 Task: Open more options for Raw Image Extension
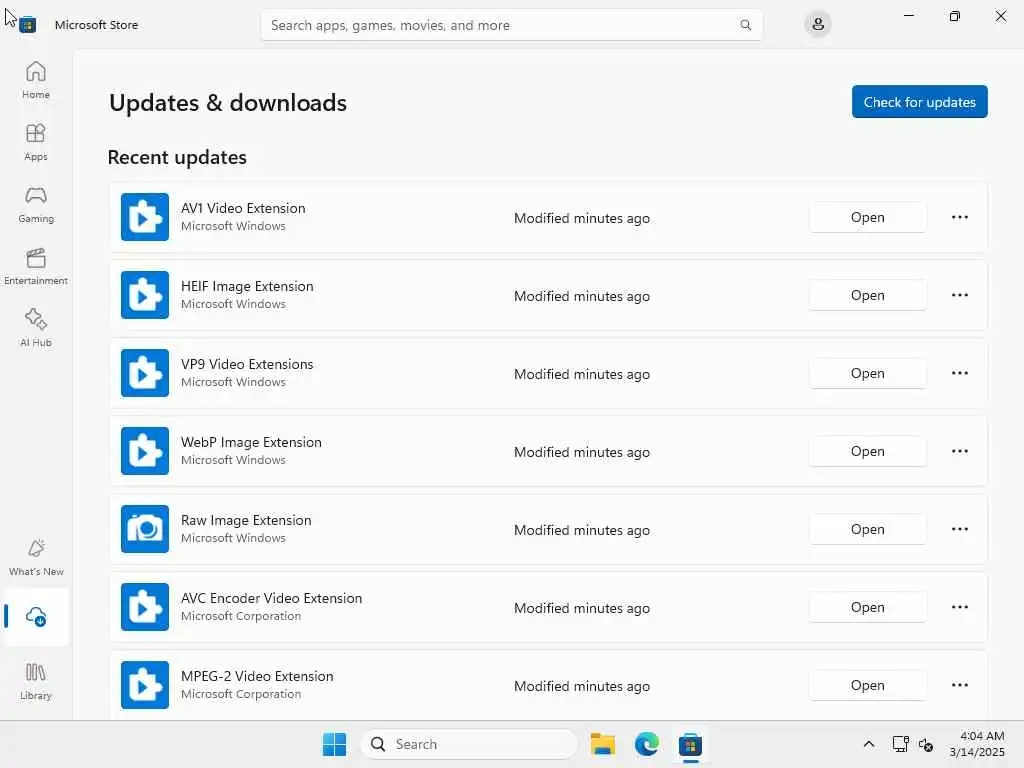point(959,530)
